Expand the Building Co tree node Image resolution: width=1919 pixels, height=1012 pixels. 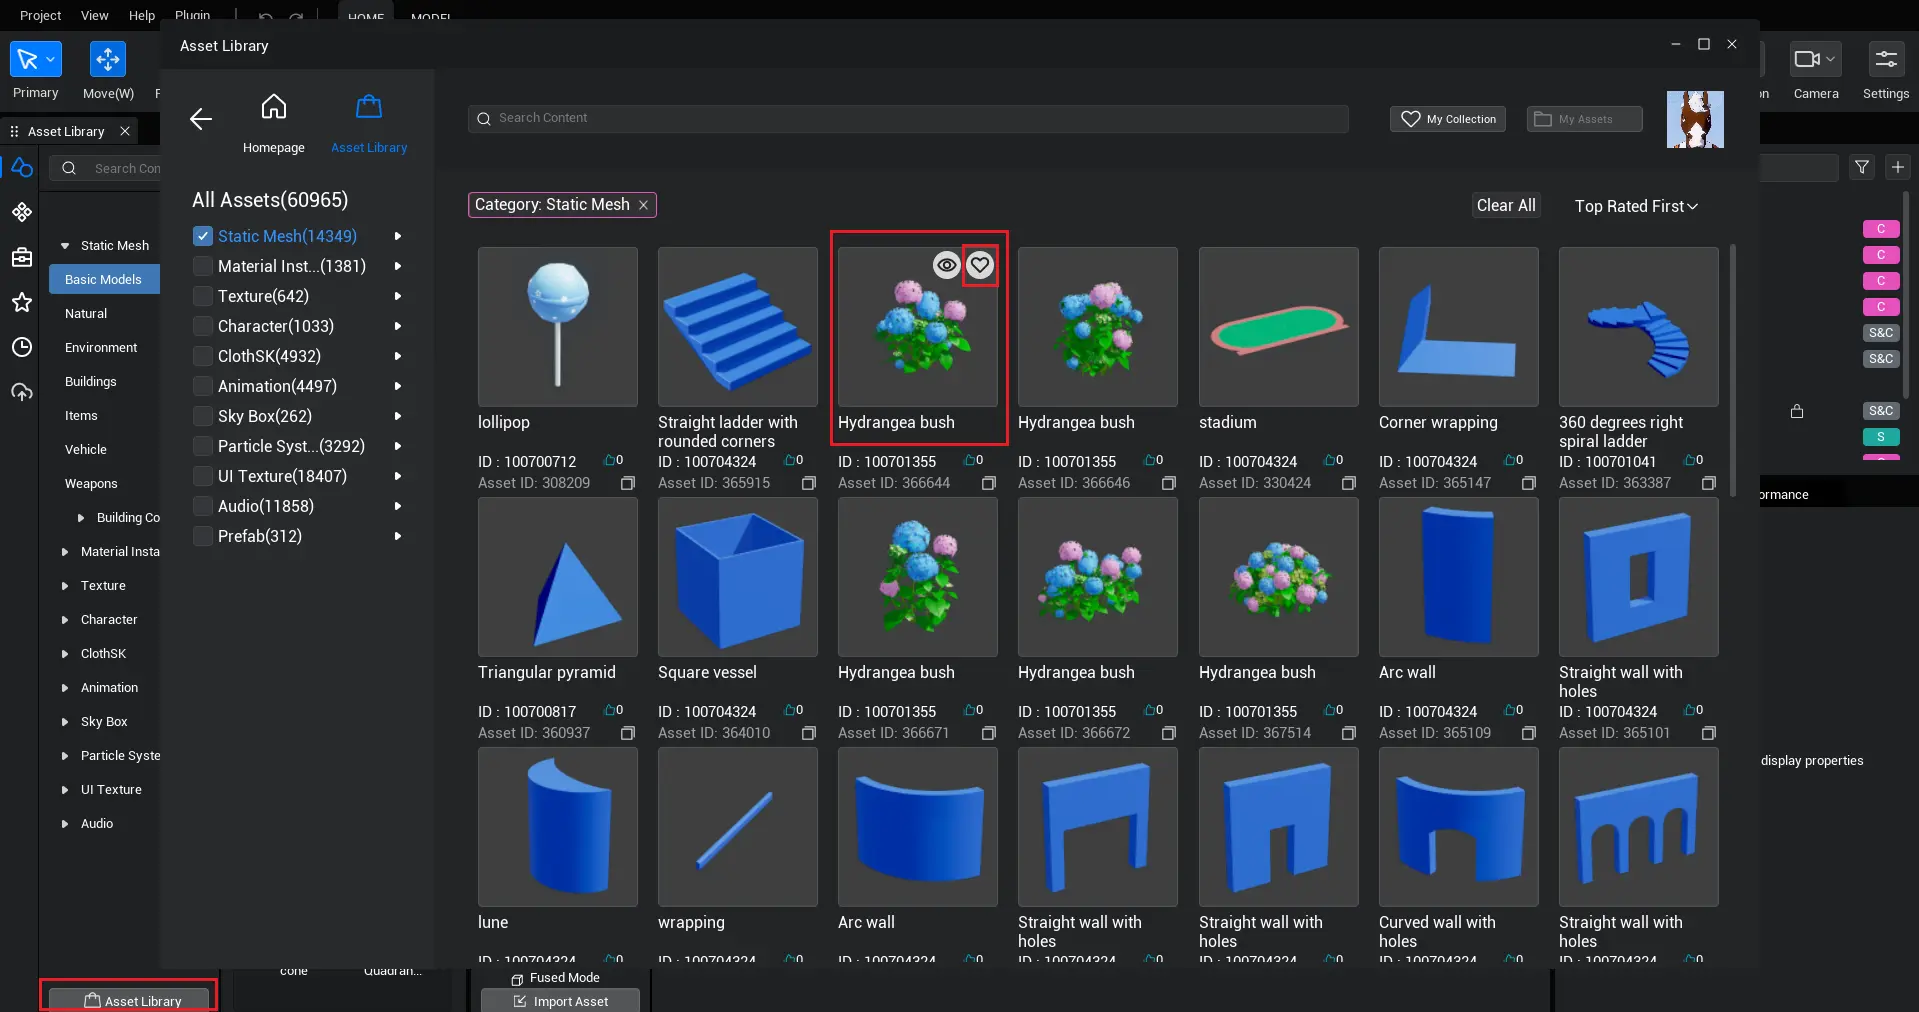click(x=81, y=518)
